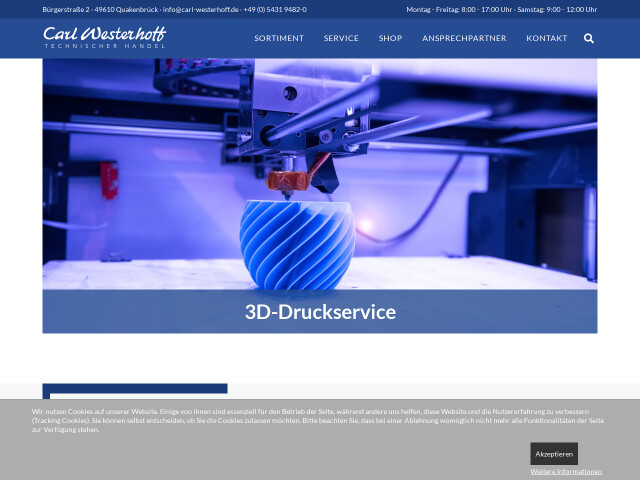Click the Technischer Handel tagline under logo
This screenshot has width=640, height=480.
pyautogui.click(x=104, y=47)
